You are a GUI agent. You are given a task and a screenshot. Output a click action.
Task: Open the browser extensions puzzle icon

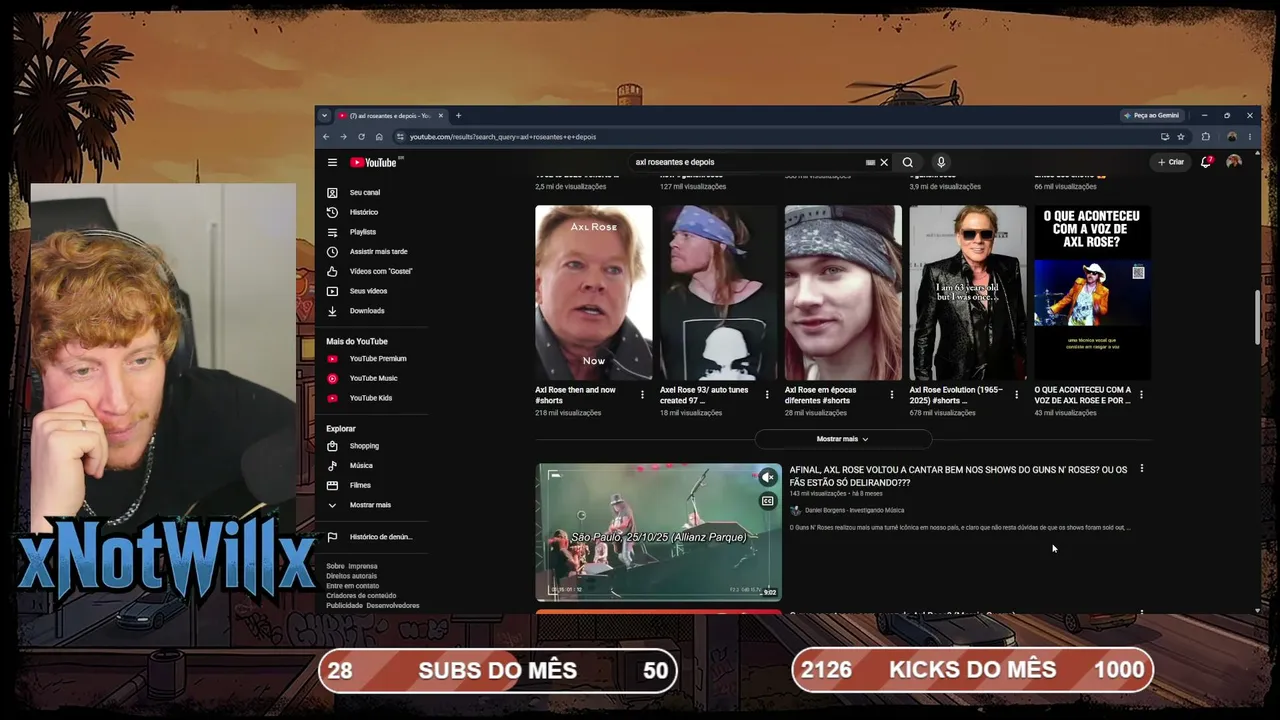point(1206,137)
